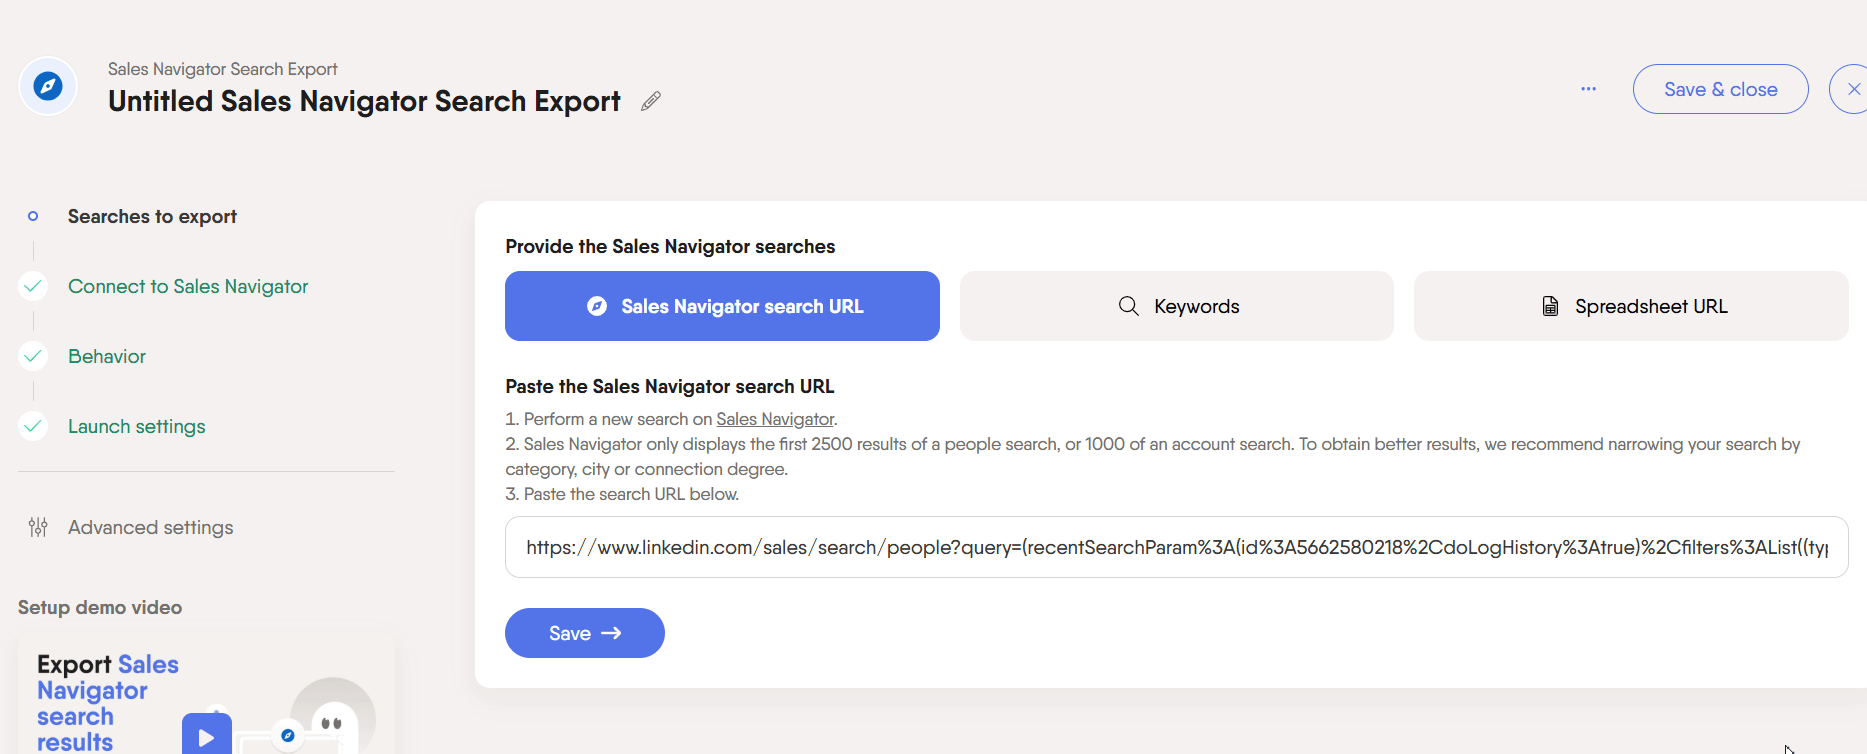Image resolution: width=1867 pixels, height=754 pixels.
Task: Click the Setup demo video heading
Action: coord(100,607)
